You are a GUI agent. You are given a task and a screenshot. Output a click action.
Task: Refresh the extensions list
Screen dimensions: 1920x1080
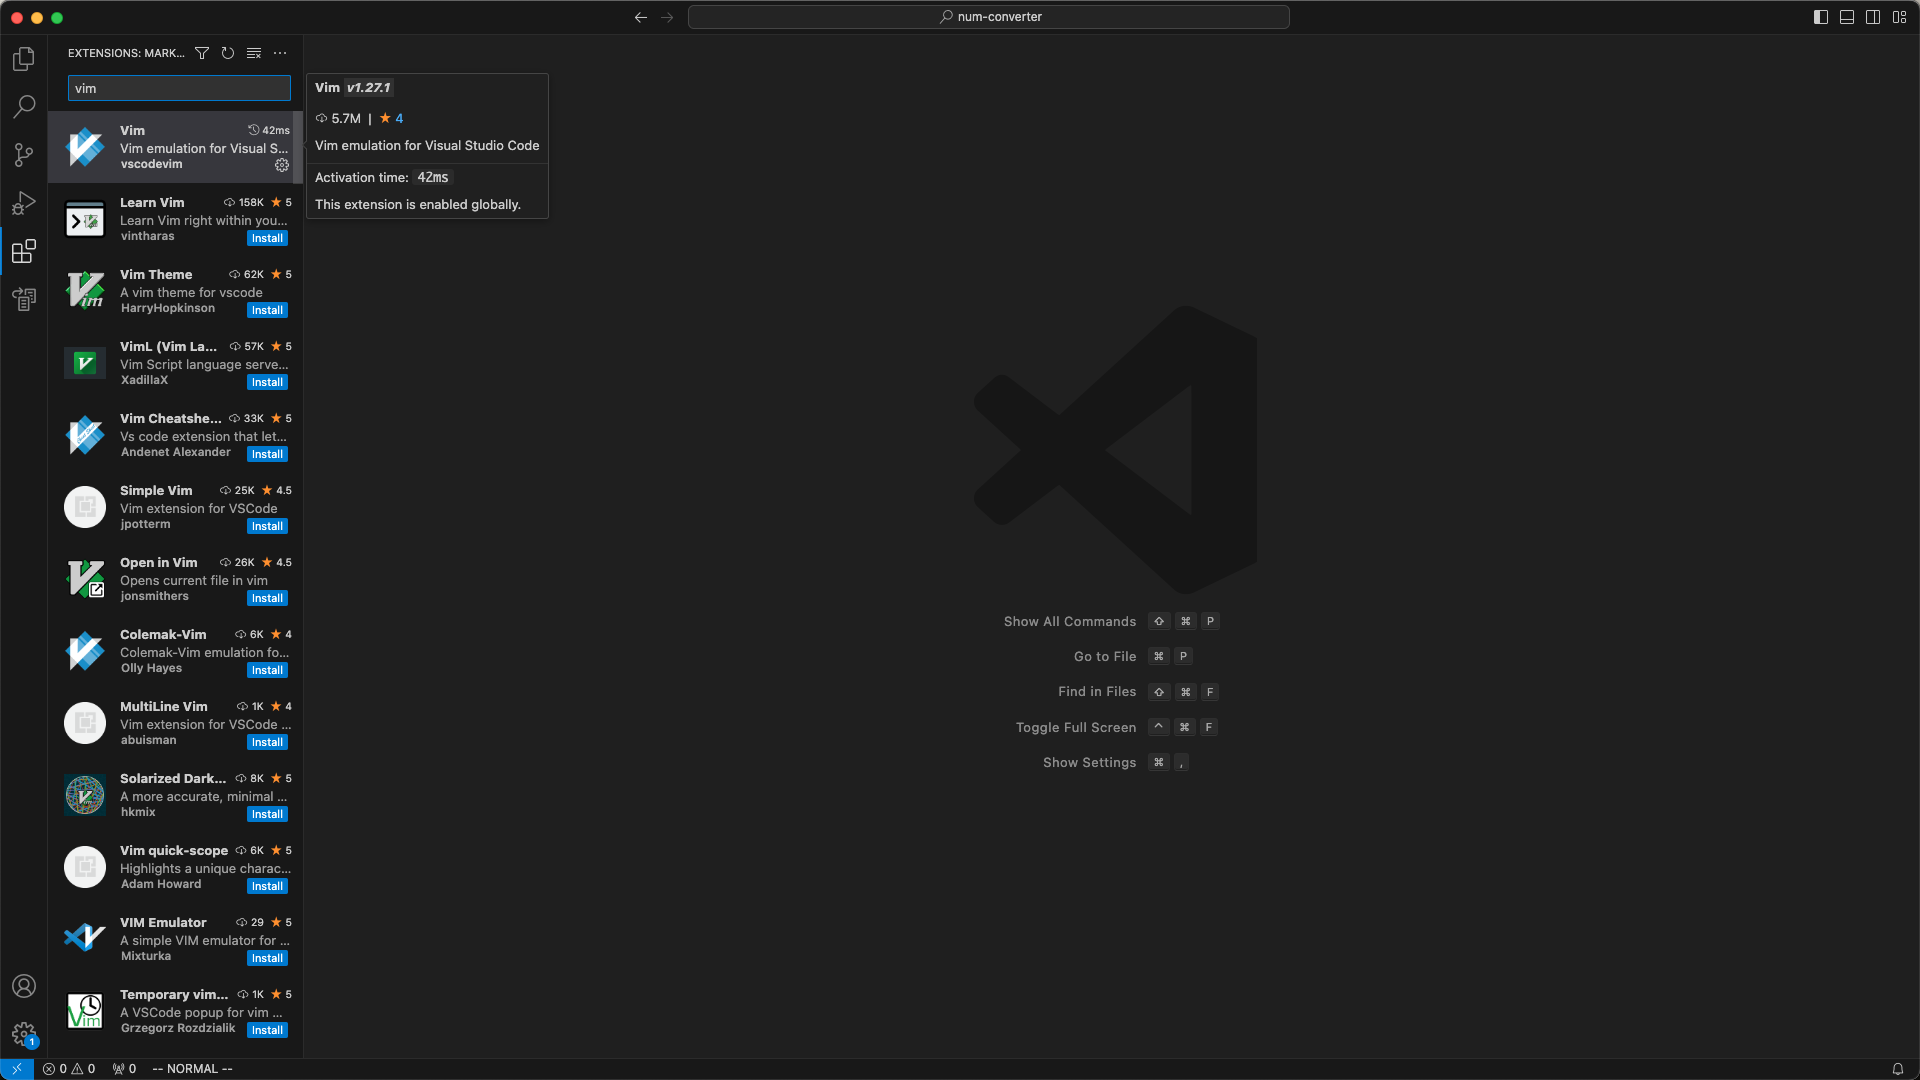[x=228, y=53]
